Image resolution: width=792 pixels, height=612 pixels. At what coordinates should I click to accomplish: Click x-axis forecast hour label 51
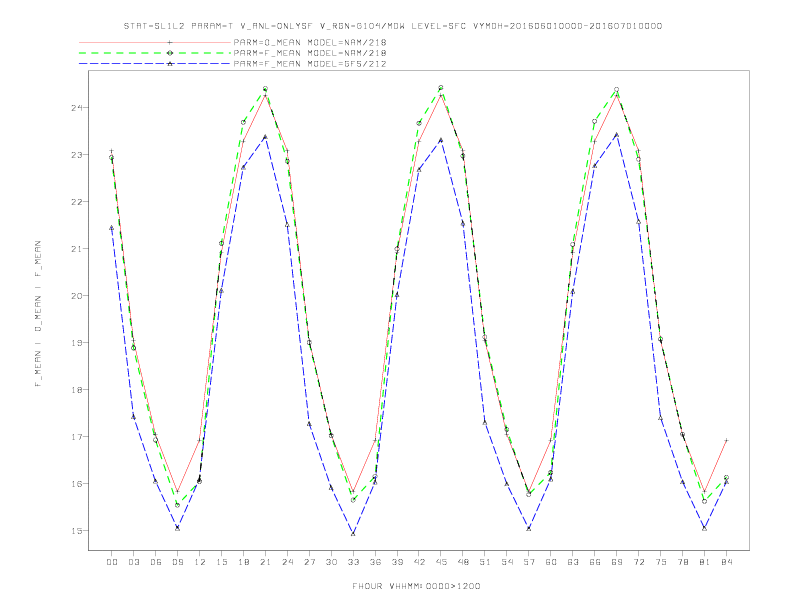[x=485, y=562]
